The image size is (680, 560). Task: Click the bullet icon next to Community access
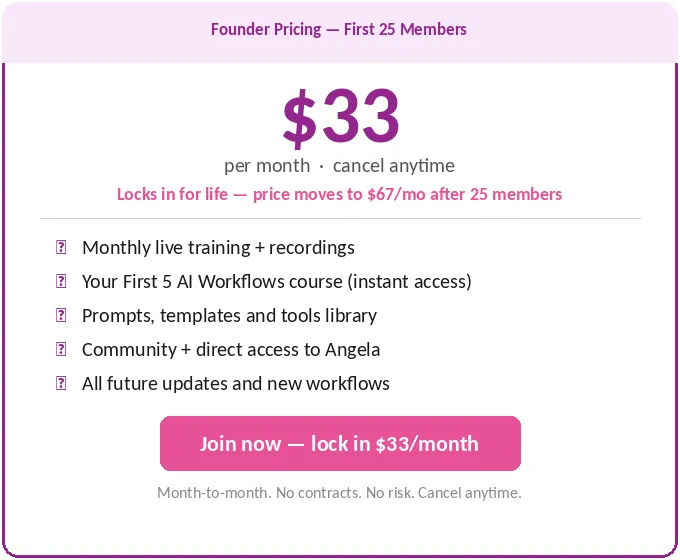tap(61, 349)
